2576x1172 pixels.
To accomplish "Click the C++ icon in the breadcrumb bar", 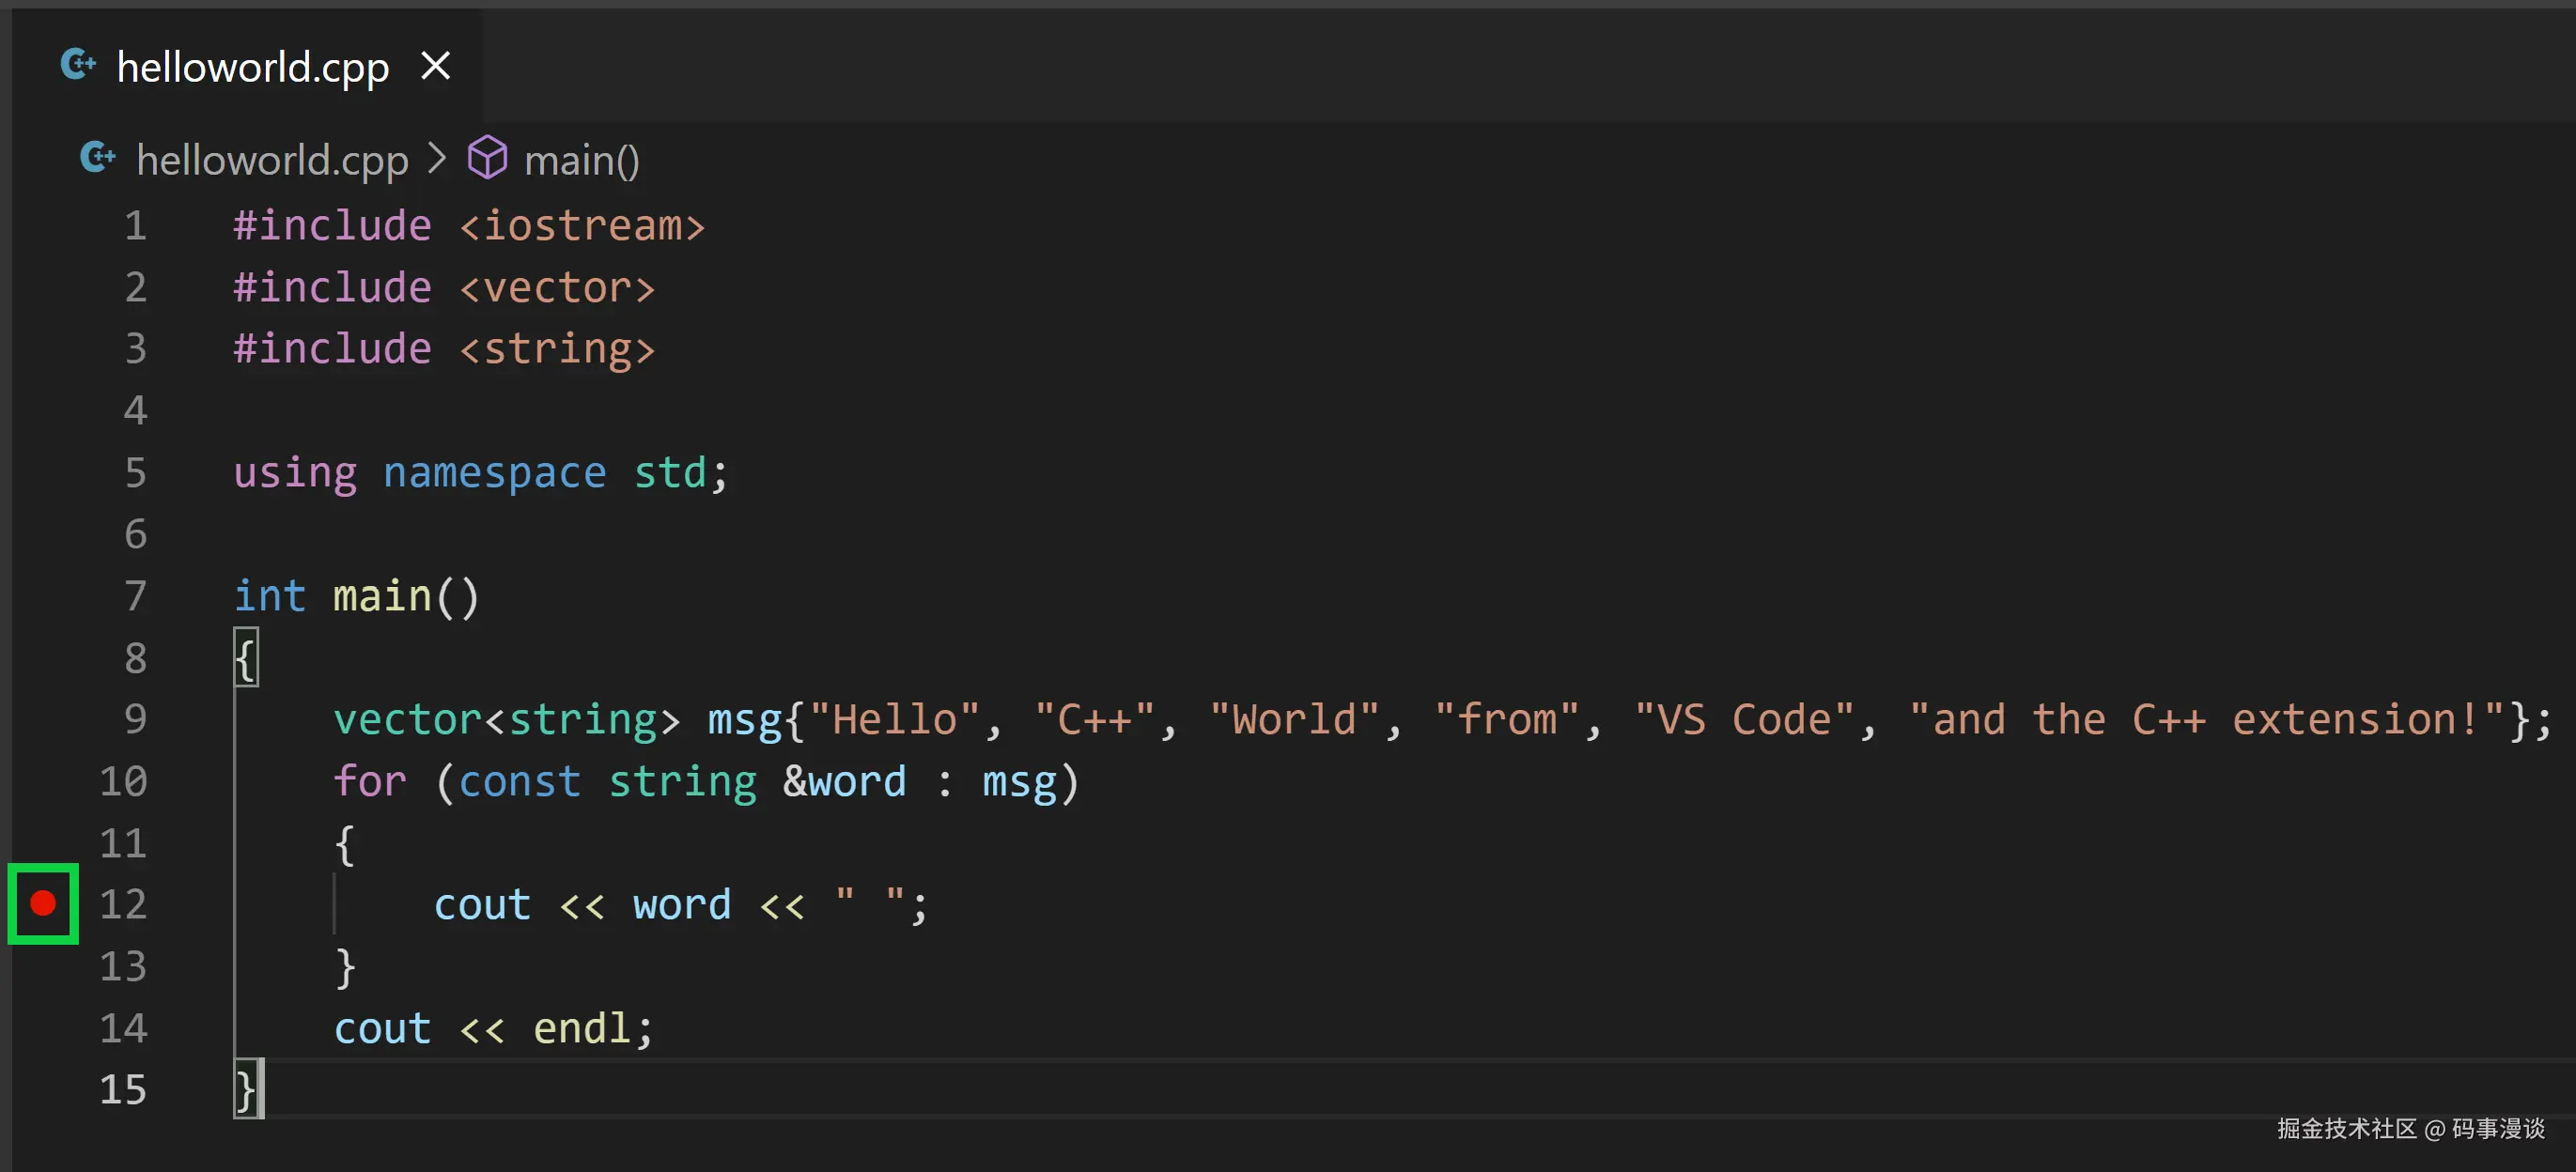I will pos(97,157).
